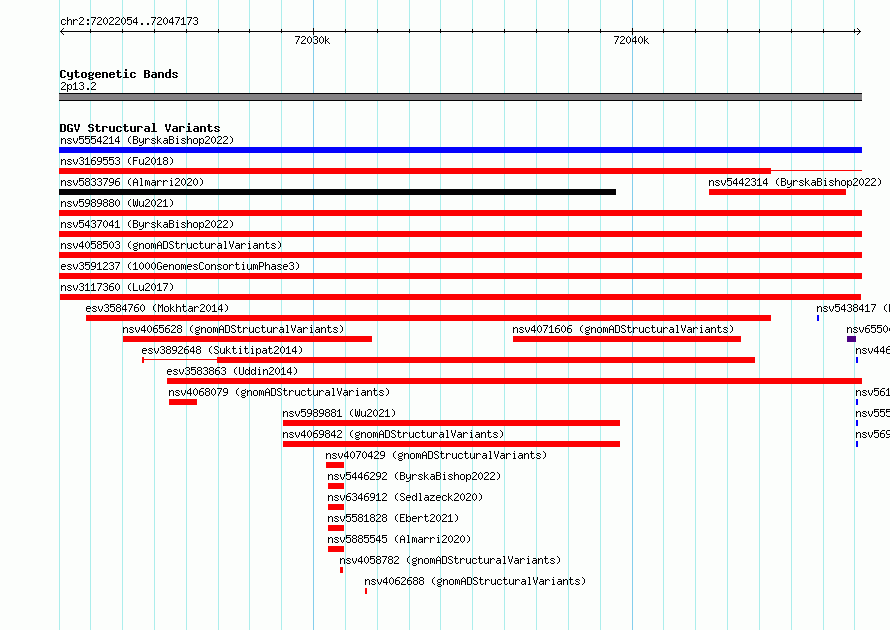Select the black nsv5833796 variant bar
The image size is (890, 630).
click(337, 192)
